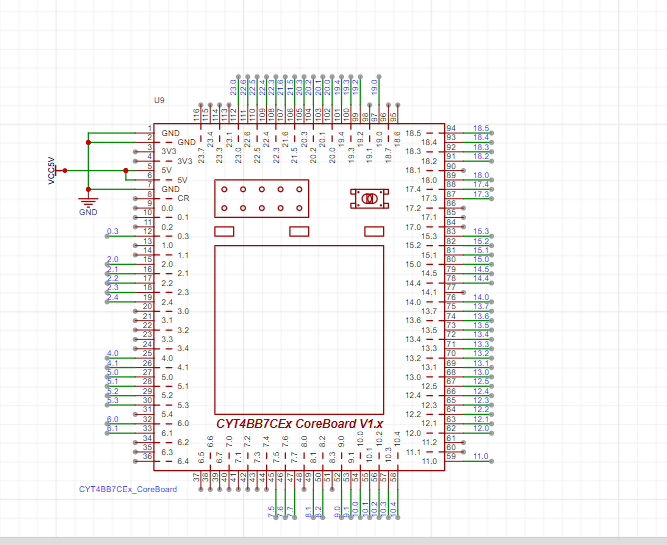
Task: Select vertical blue net label 10.4 at bottom
Action: (x=393, y=510)
